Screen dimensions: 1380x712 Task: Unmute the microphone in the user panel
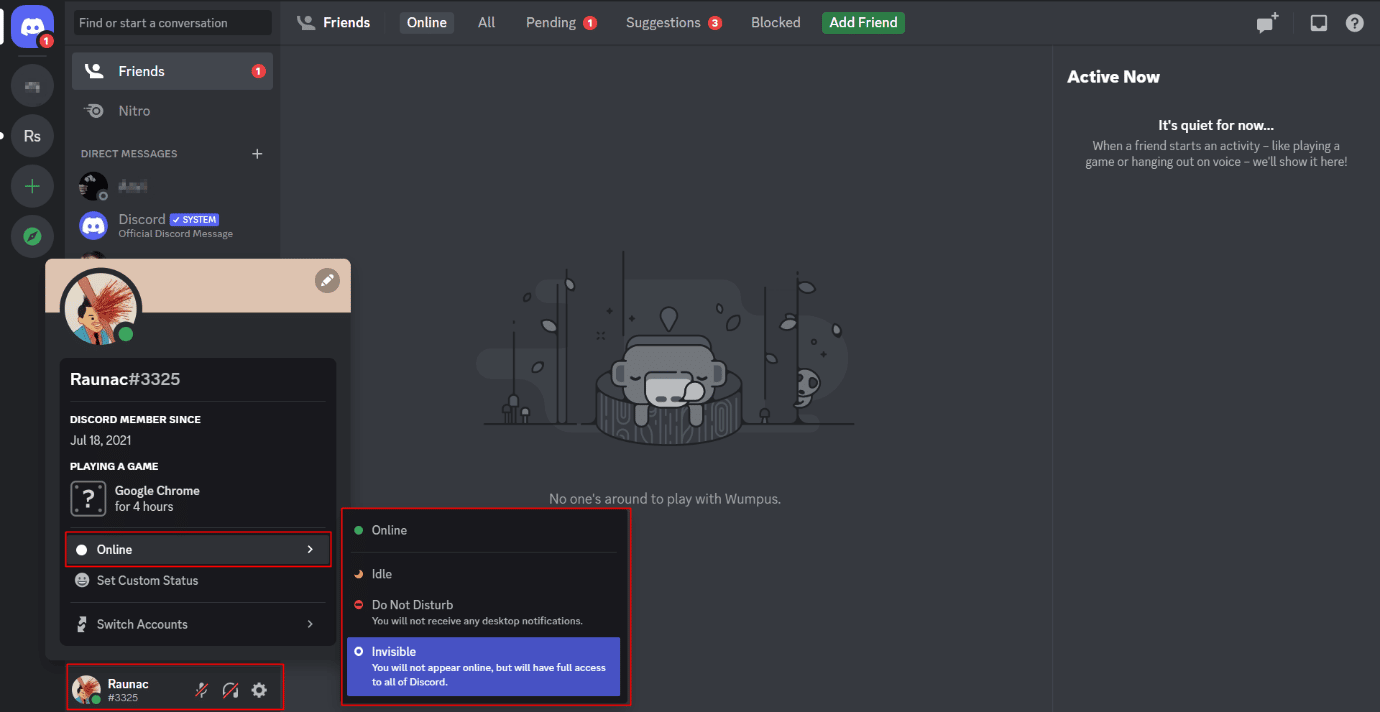199,689
